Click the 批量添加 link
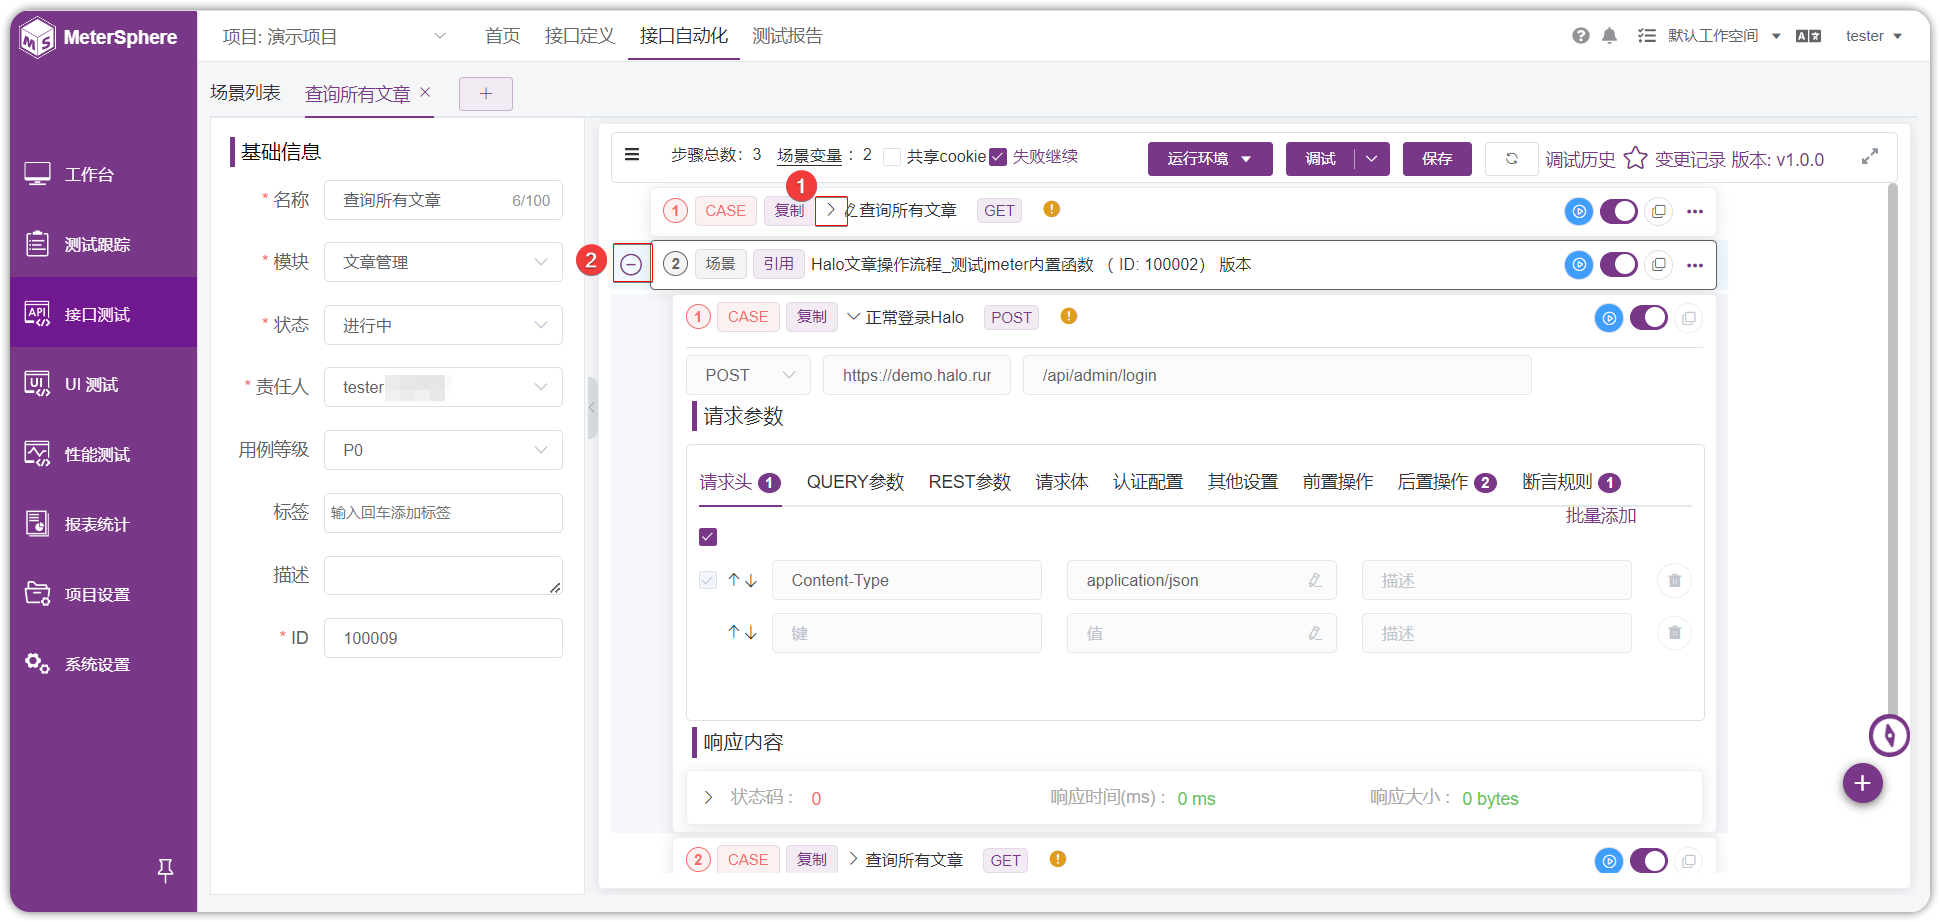1940x922 pixels. coord(1600,516)
